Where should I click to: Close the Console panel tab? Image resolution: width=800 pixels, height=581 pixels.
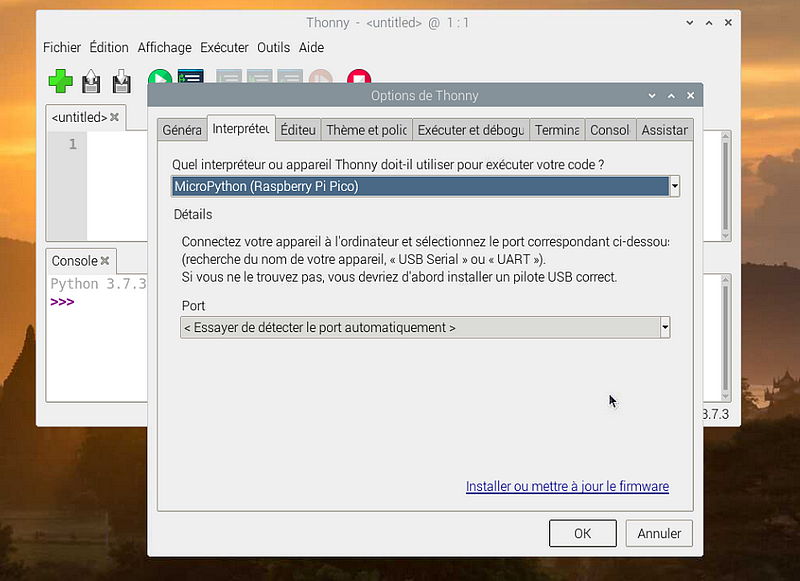[x=105, y=261]
